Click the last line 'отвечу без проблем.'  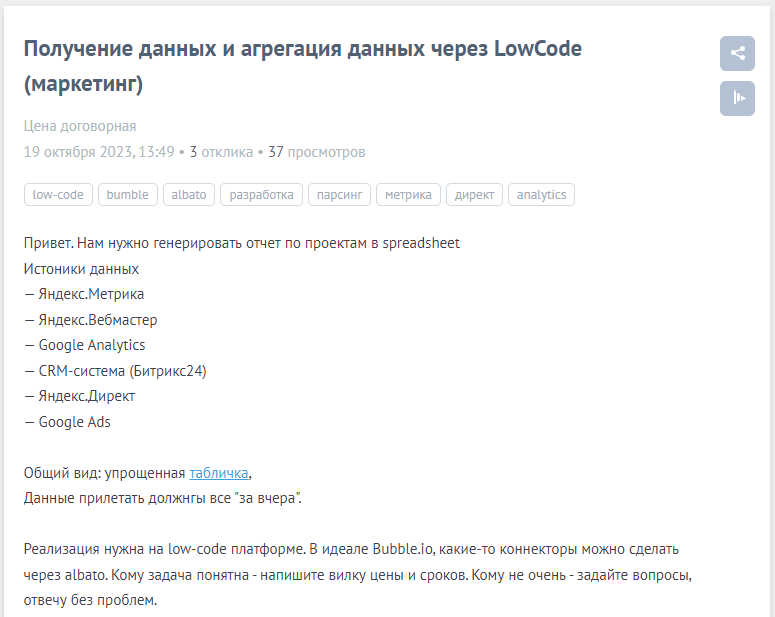click(90, 600)
